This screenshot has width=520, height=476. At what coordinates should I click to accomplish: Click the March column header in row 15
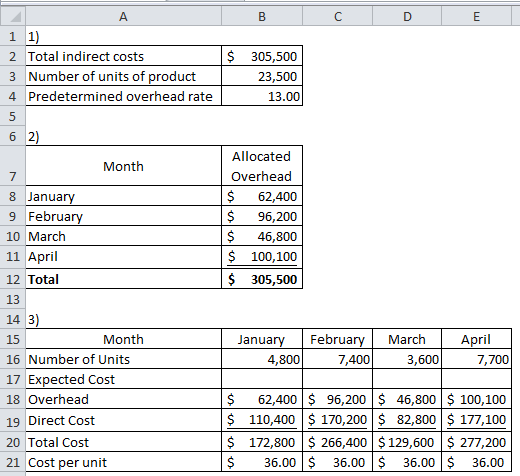tap(407, 339)
